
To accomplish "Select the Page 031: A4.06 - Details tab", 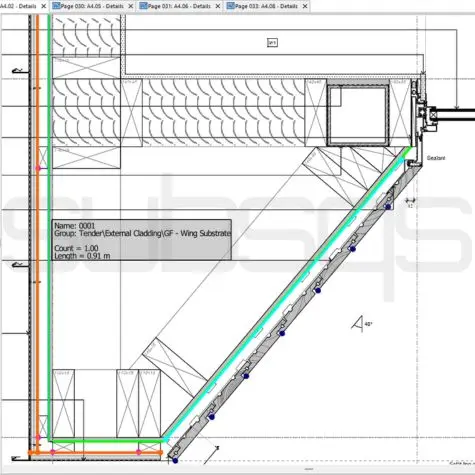I will [x=179, y=6].
